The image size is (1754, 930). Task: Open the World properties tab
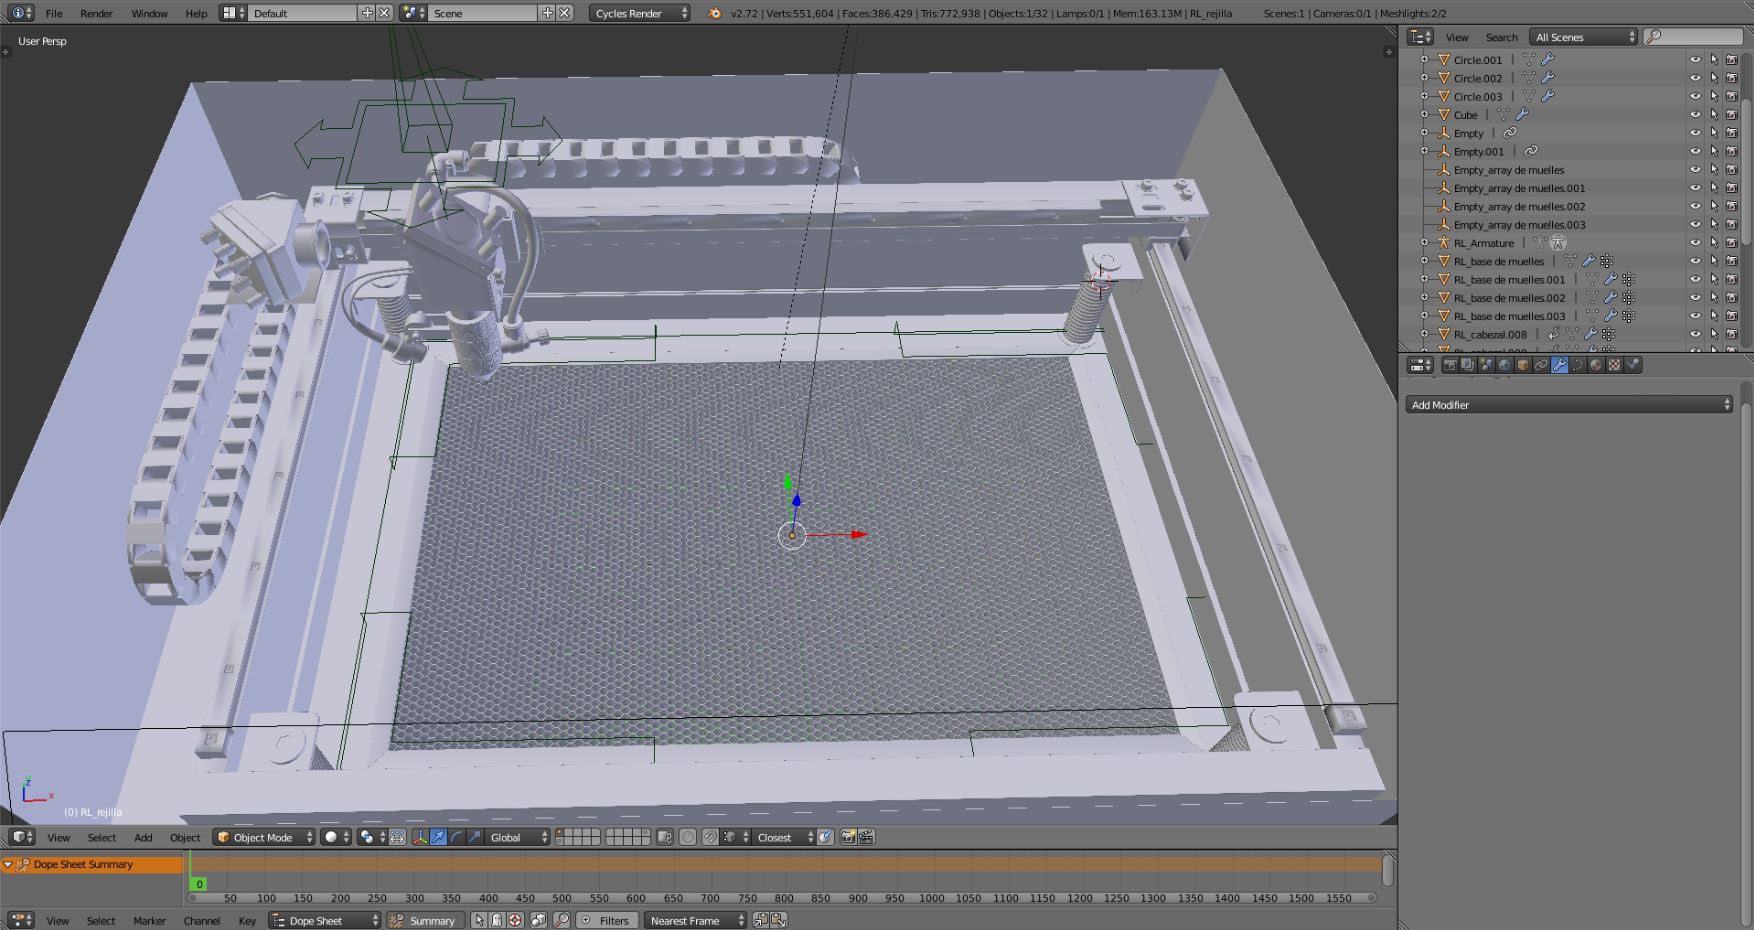coord(1504,365)
